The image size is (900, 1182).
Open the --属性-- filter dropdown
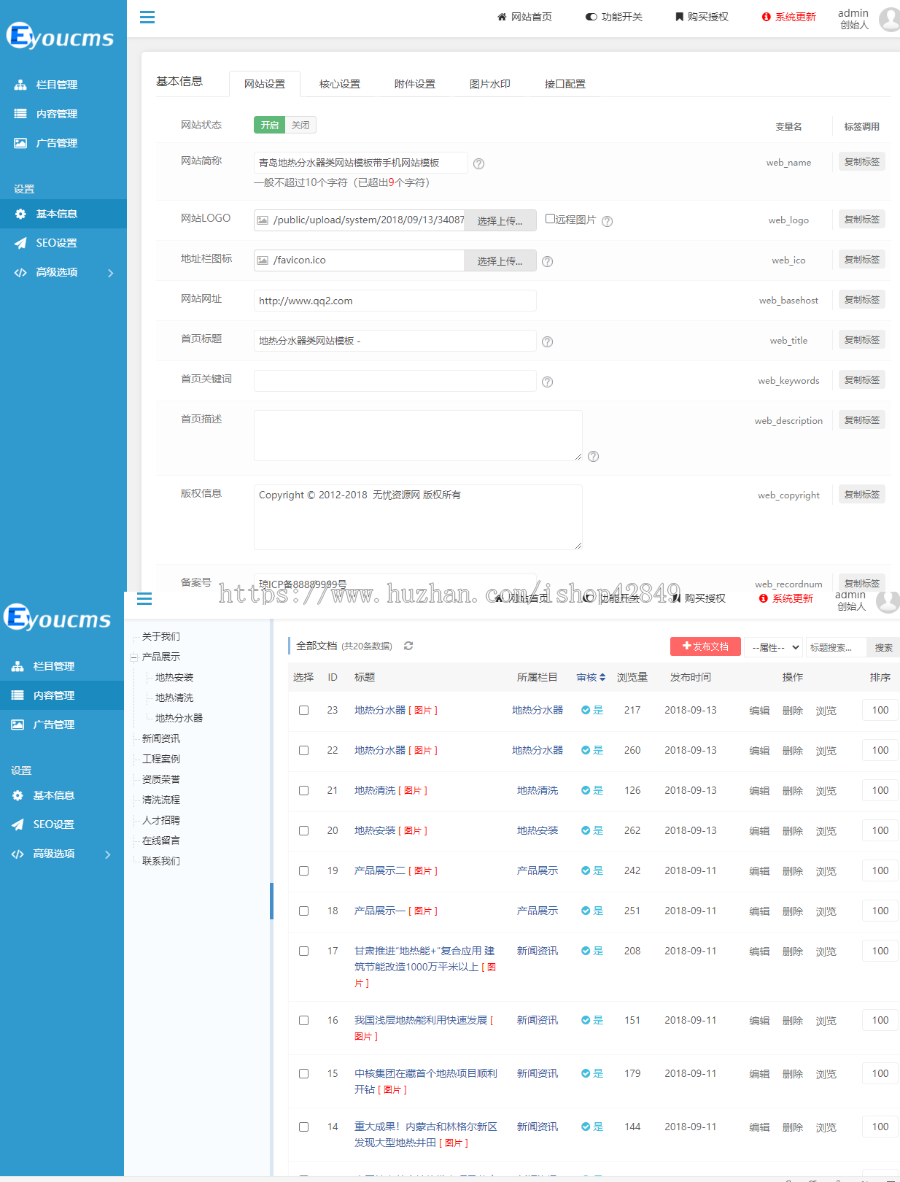[773, 648]
